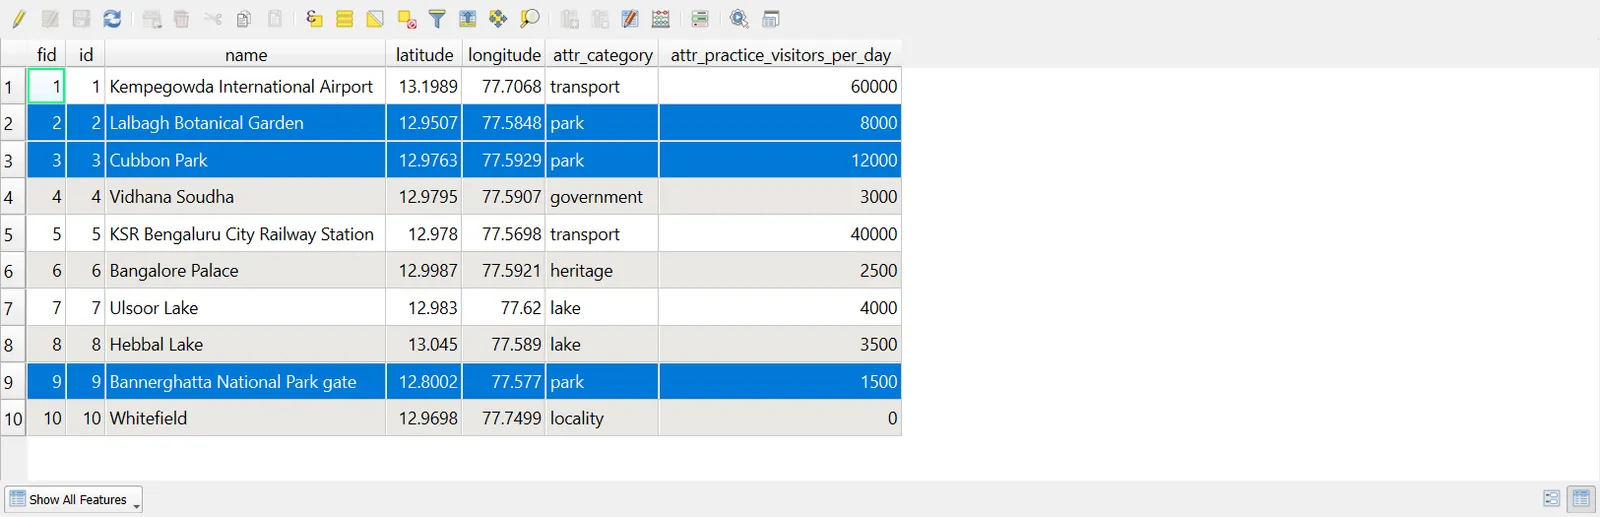1600x517 pixels.
Task: Click the actions gear icon
Action: pyautogui.click(x=740, y=19)
